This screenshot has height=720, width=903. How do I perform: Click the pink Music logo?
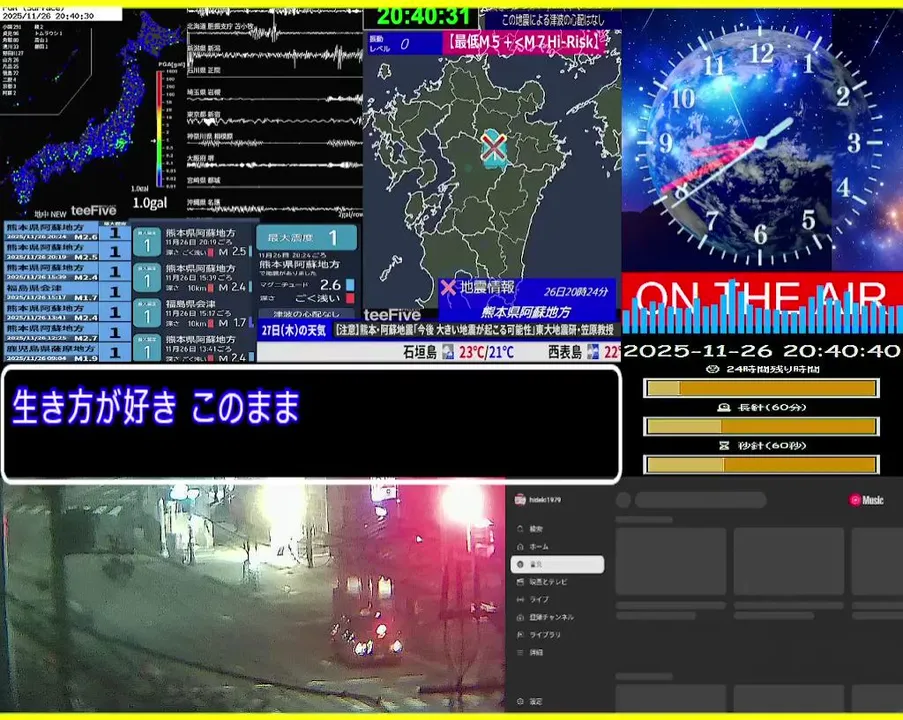867,500
